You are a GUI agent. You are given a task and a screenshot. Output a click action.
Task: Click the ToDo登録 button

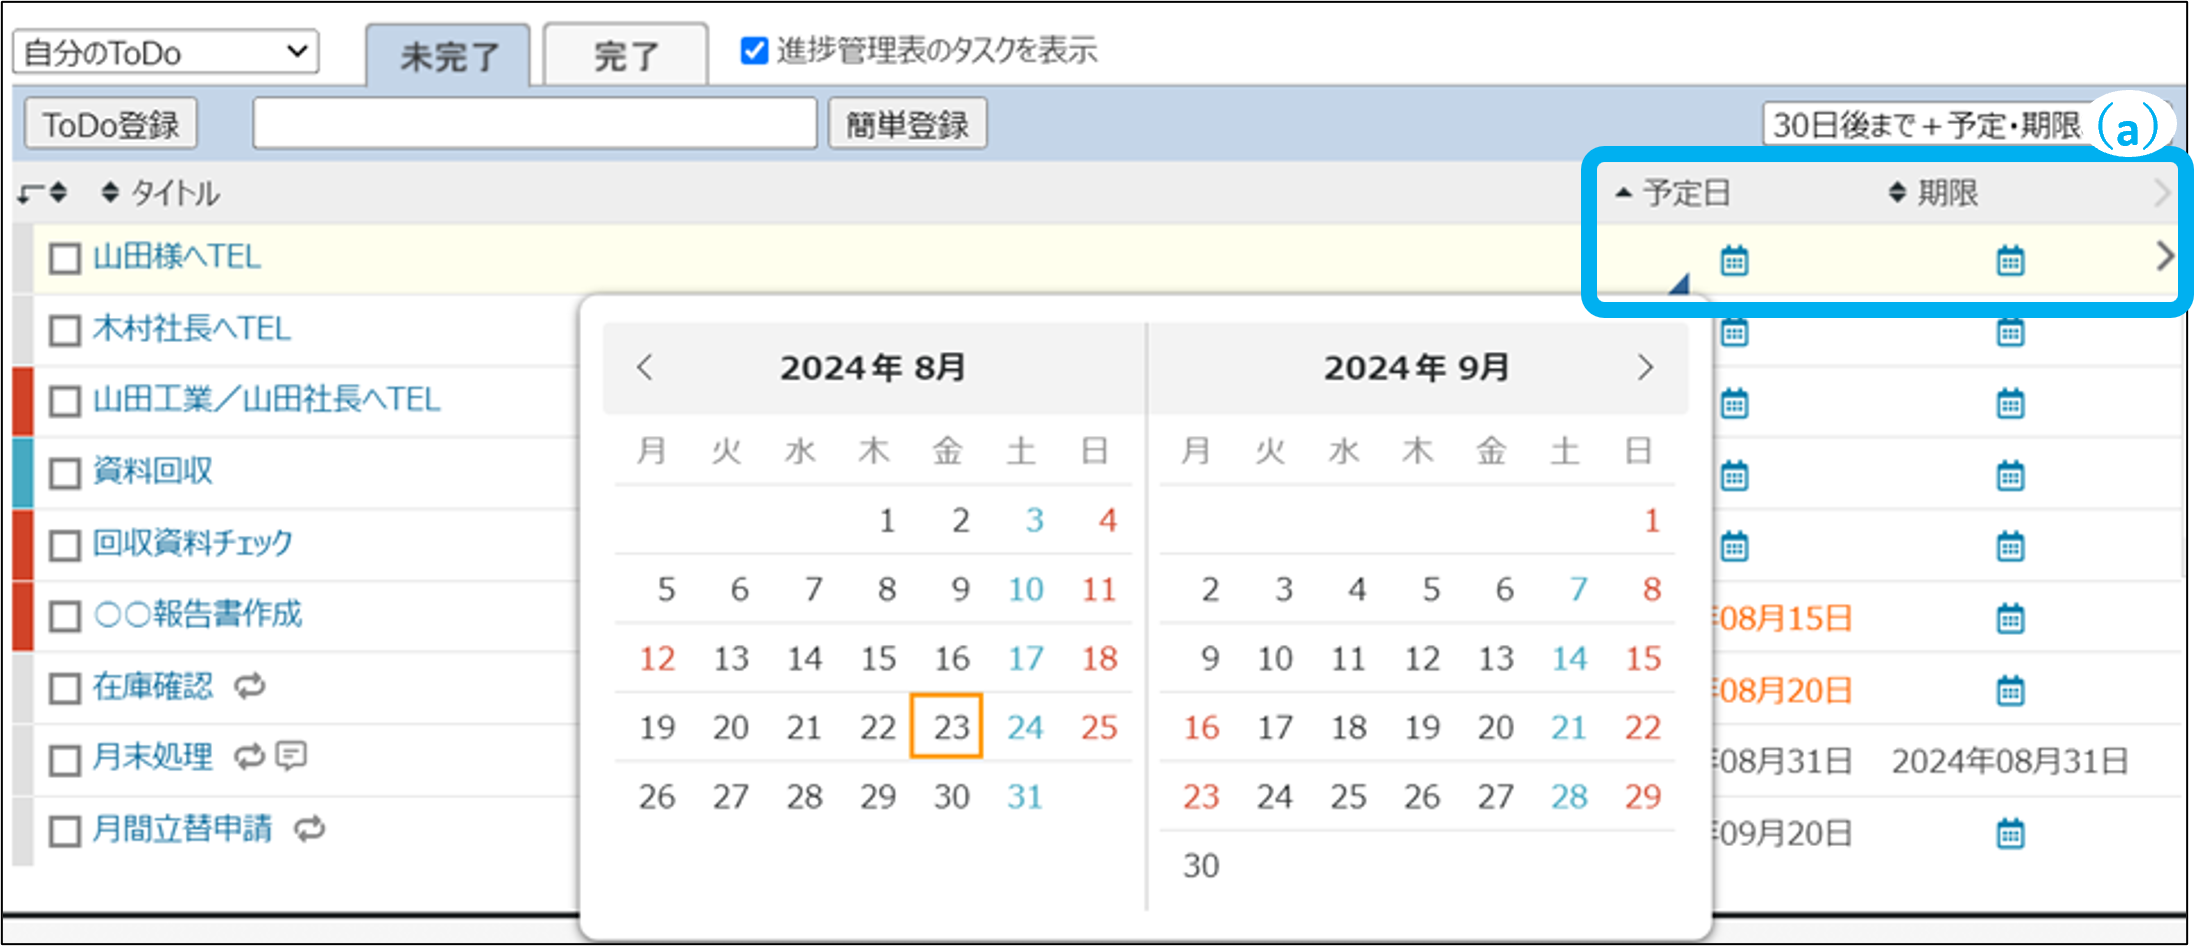(110, 125)
